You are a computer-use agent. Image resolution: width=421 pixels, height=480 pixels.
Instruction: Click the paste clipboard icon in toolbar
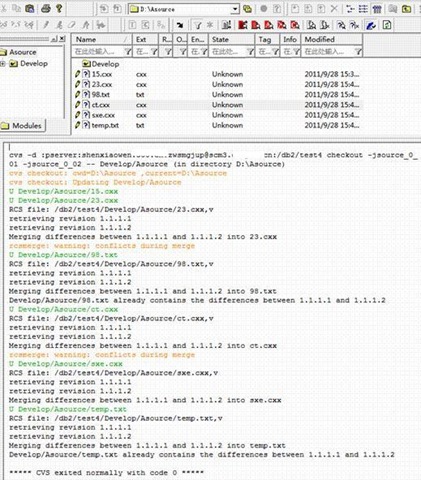pos(30,8)
